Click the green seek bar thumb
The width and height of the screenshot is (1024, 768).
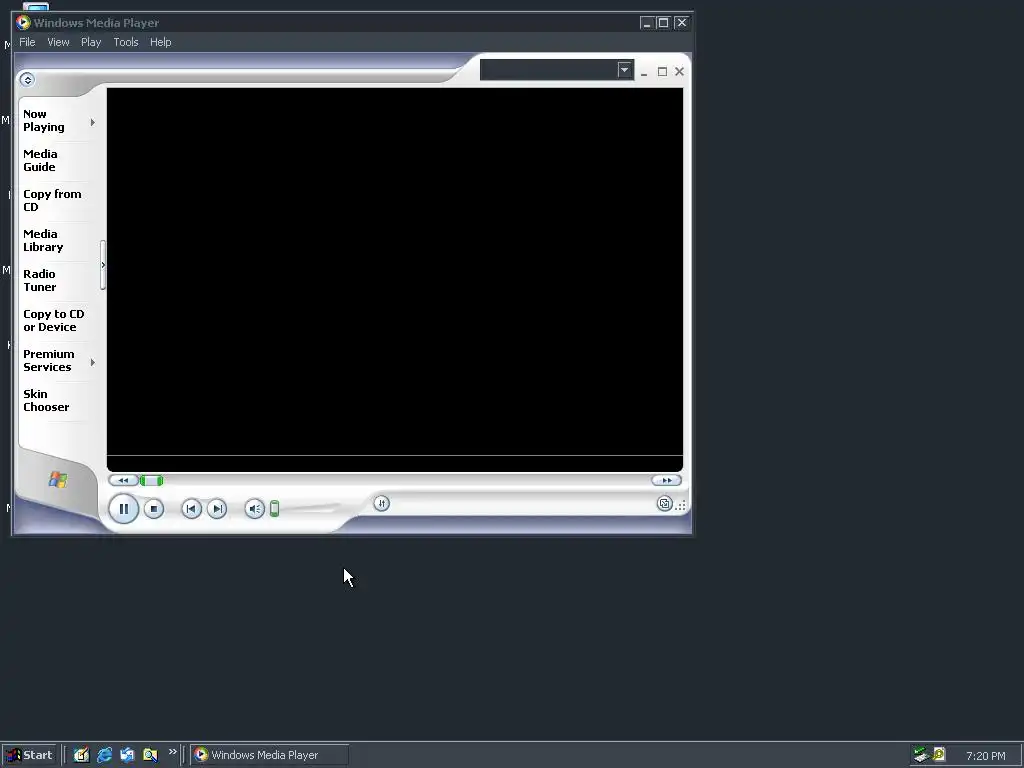(x=152, y=481)
